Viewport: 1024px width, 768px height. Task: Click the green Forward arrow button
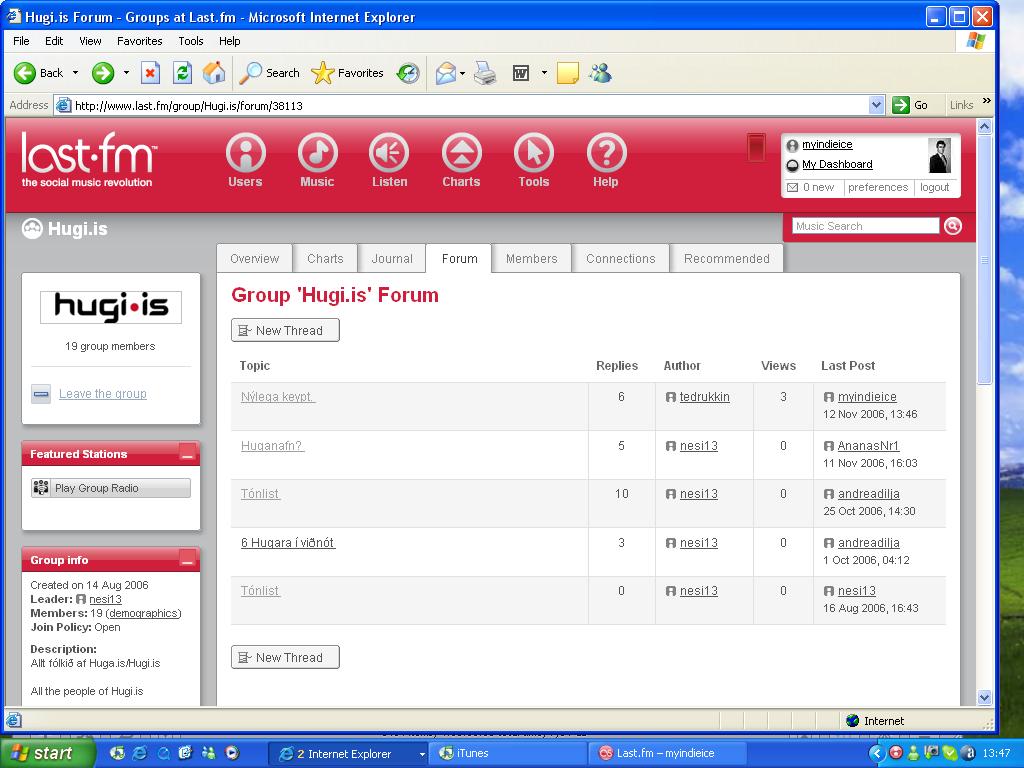[x=103, y=72]
